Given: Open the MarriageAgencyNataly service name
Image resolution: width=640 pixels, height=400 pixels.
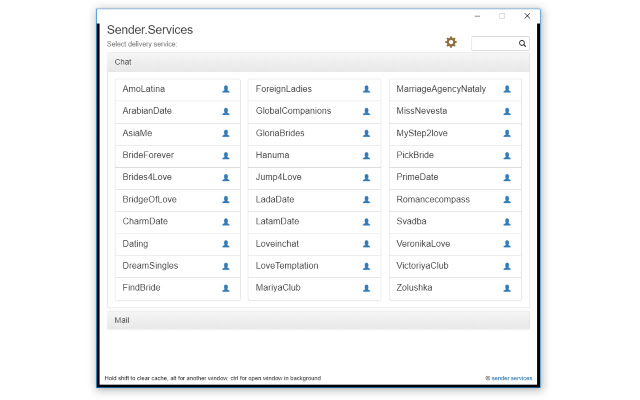Looking at the screenshot, I should pyautogui.click(x=441, y=89).
